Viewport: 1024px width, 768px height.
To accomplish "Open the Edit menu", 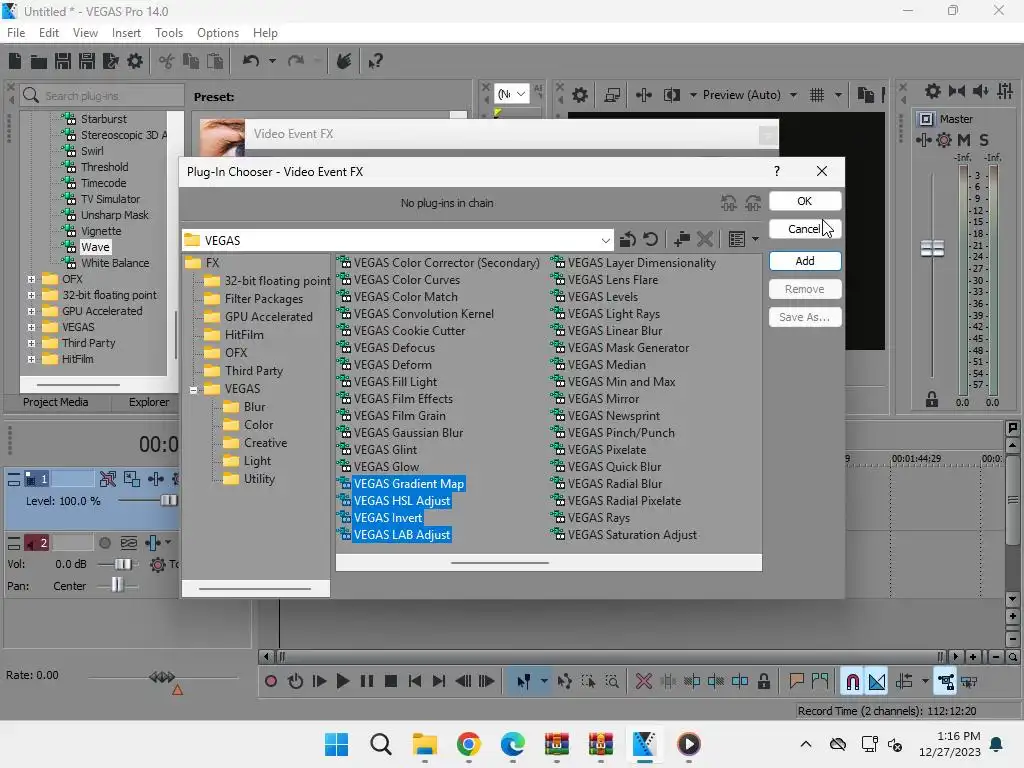I will (x=48, y=33).
